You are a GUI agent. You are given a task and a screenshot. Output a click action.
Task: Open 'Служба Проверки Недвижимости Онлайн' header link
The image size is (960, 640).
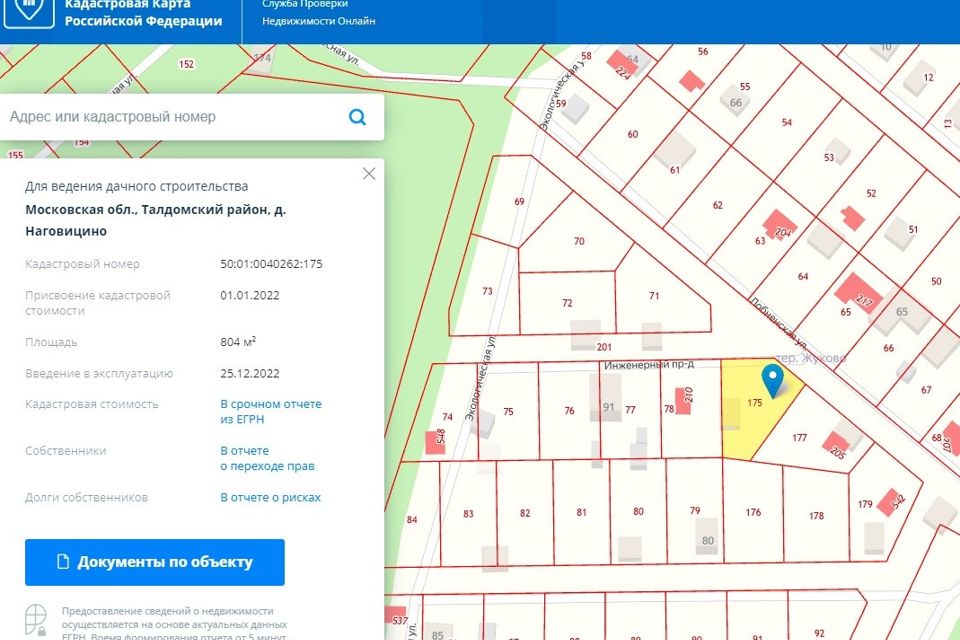319,12
